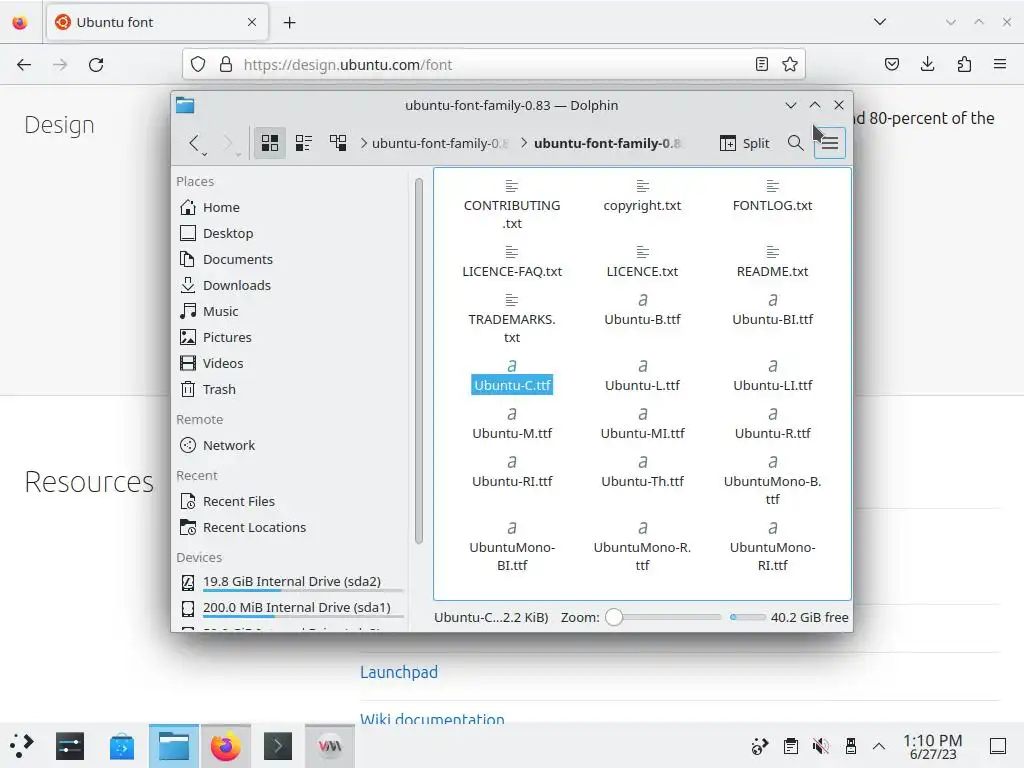
Task: Open Konsole terminal from taskbar
Action: (278, 745)
